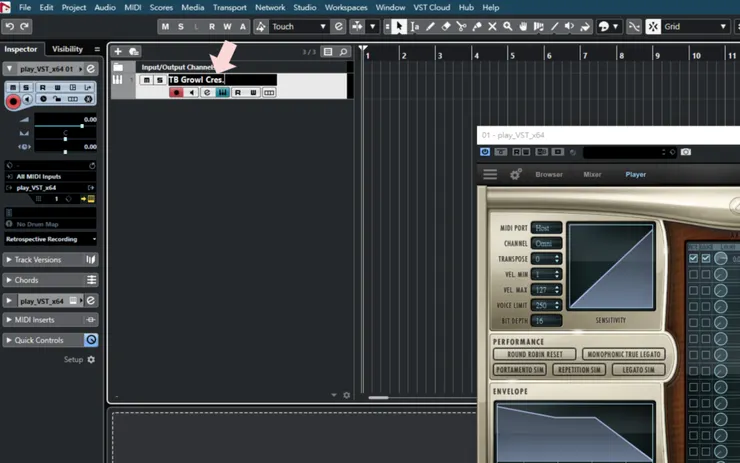Open track list settings gear at bottom
The image size is (740, 463).
347,395
